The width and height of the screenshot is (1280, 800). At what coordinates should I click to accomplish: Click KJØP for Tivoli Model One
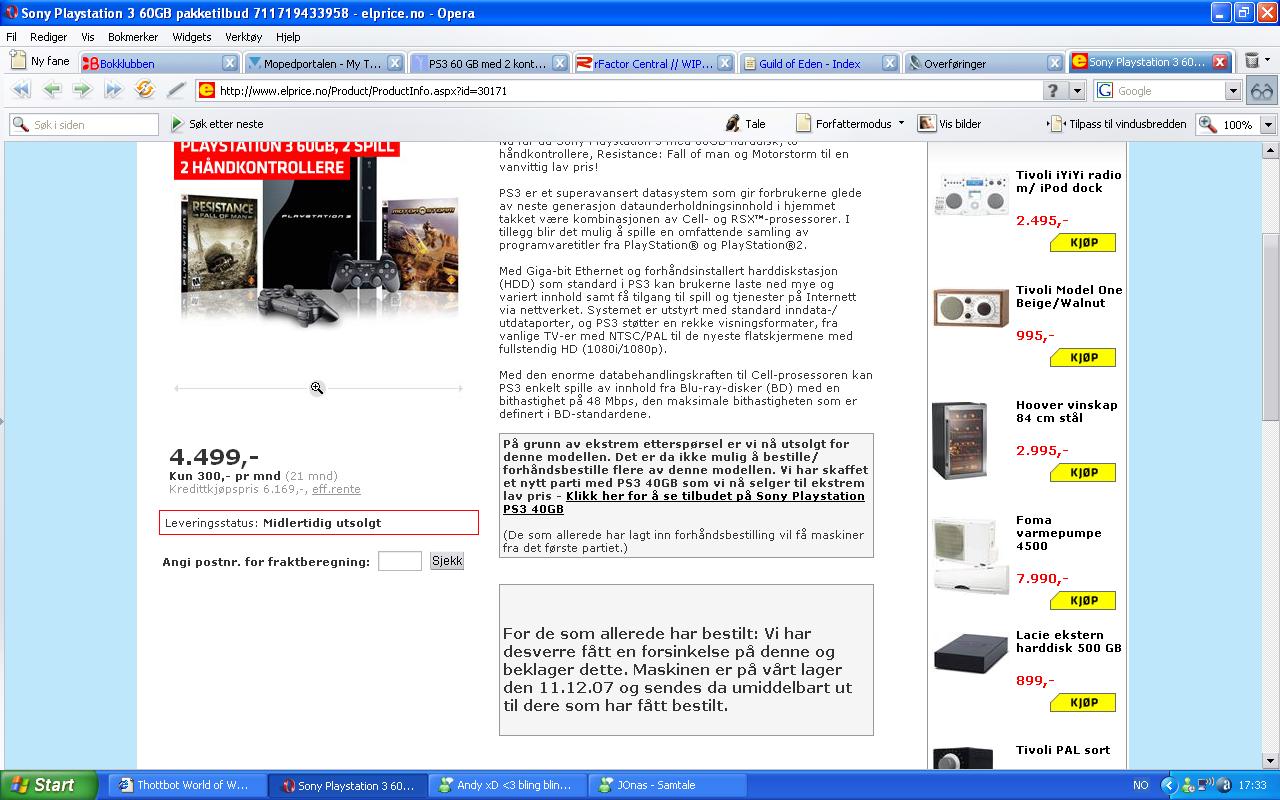click(1083, 358)
